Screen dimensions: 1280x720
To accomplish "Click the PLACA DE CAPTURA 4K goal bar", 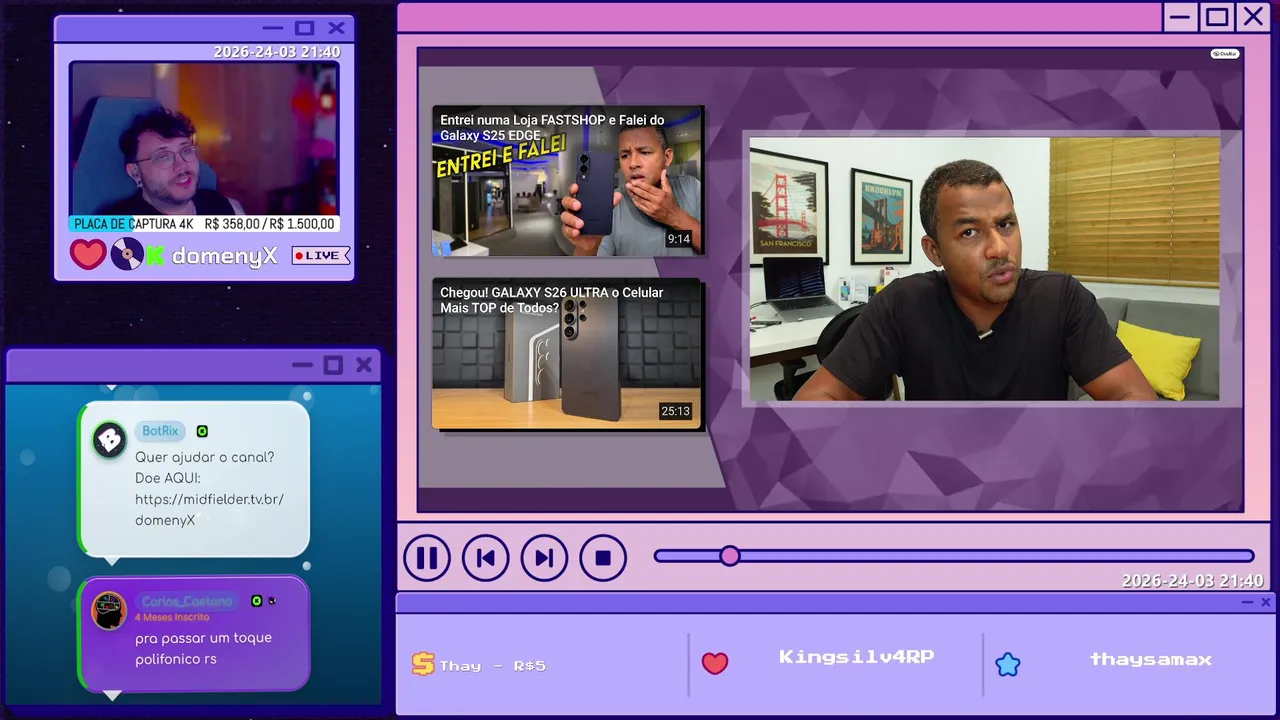I will click(204, 224).
